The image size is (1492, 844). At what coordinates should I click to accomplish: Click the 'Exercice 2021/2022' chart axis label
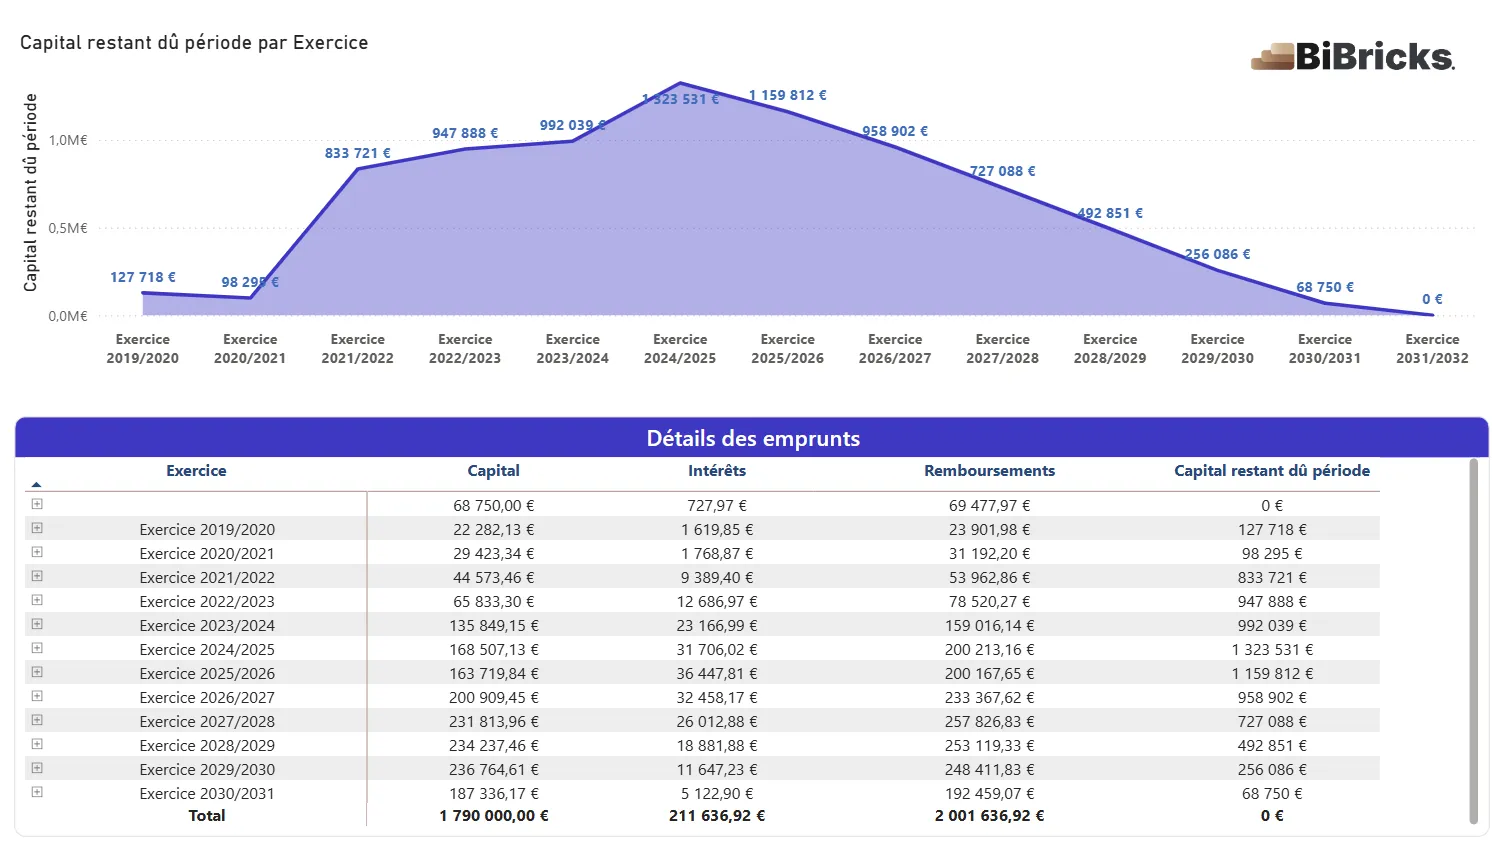(358, 349)
